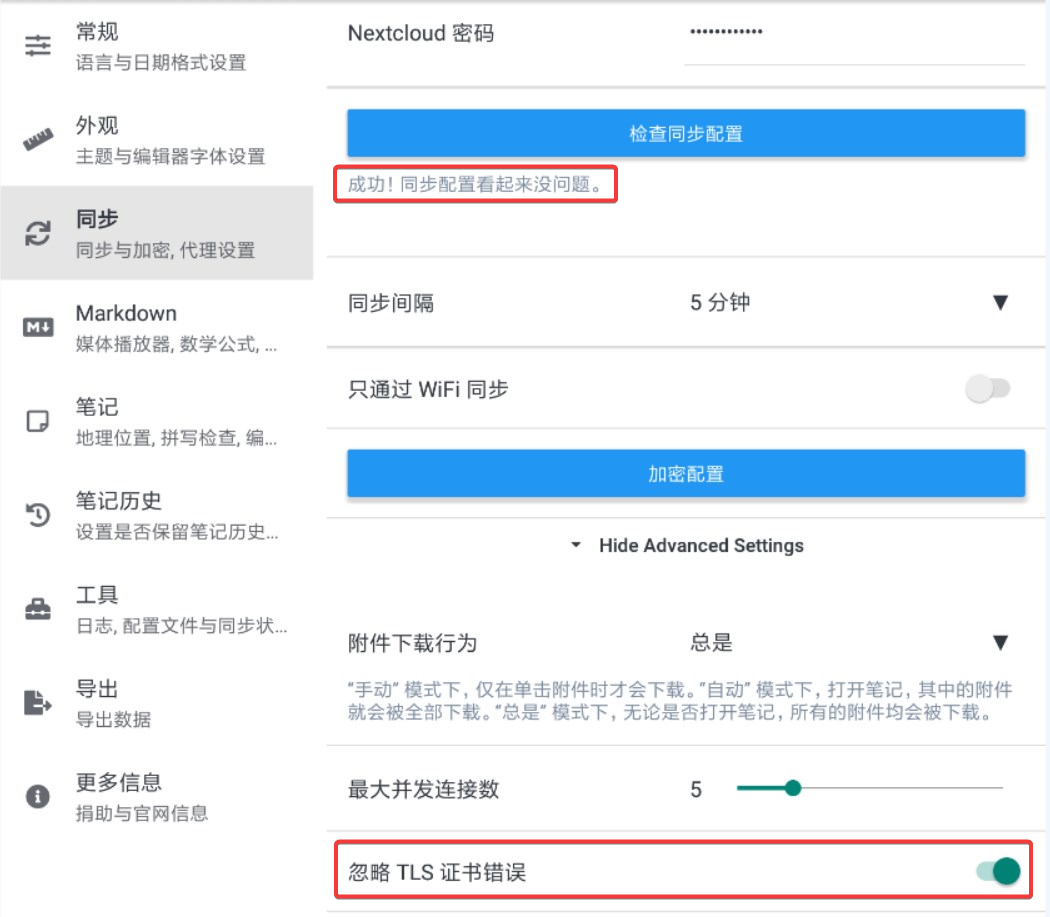Click the info circle icon next to 更多信息
The width and height of the screenshot is (1050, 917).
[x=38, y=796]
